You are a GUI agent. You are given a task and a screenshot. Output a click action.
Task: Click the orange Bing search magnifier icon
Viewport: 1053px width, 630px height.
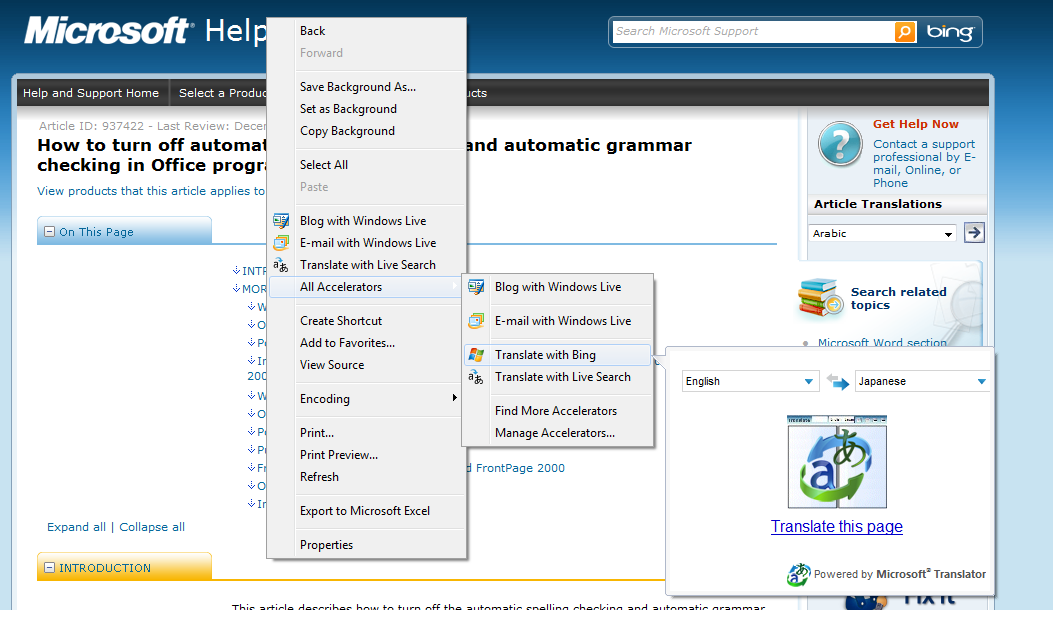tap(905, 32)
